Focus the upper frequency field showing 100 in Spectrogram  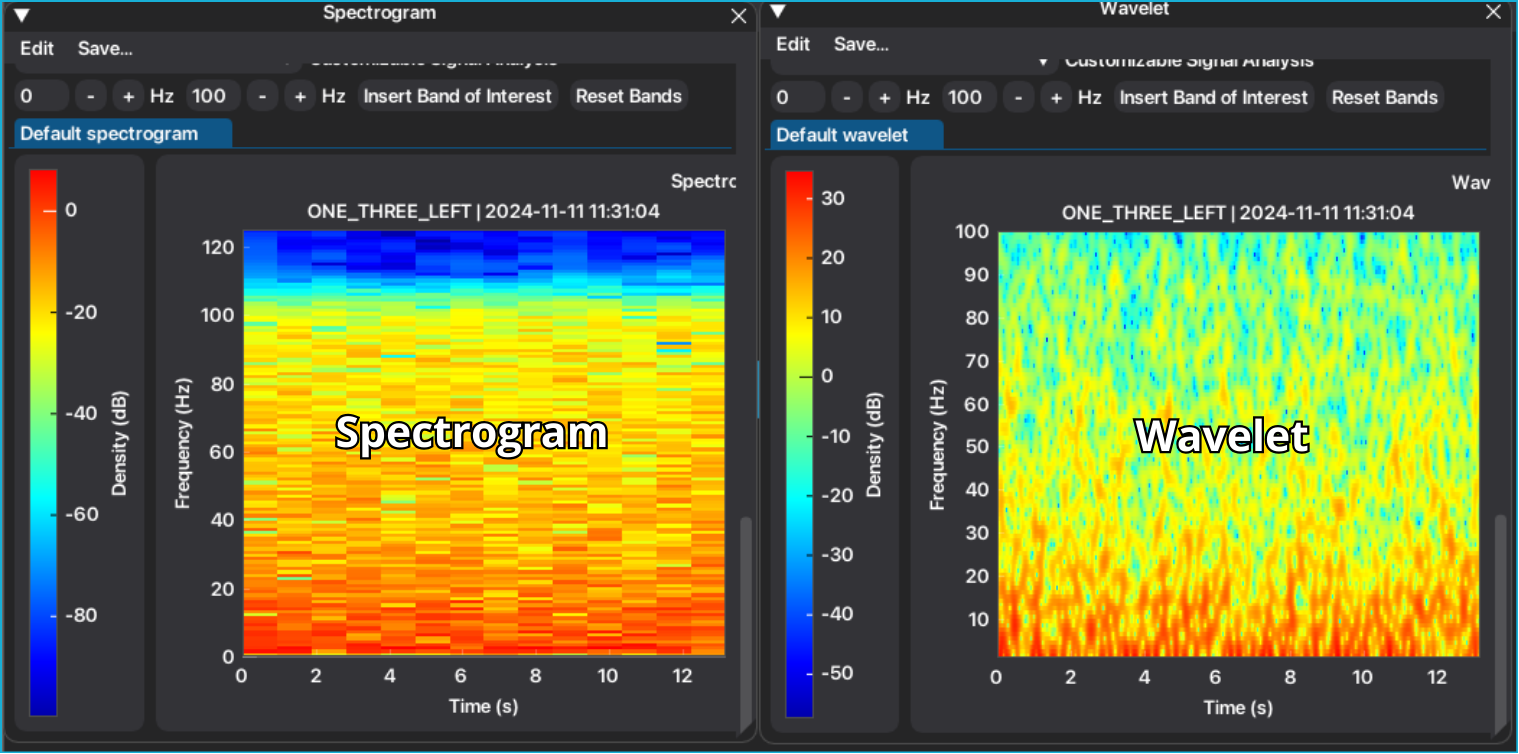pos(213,96)
